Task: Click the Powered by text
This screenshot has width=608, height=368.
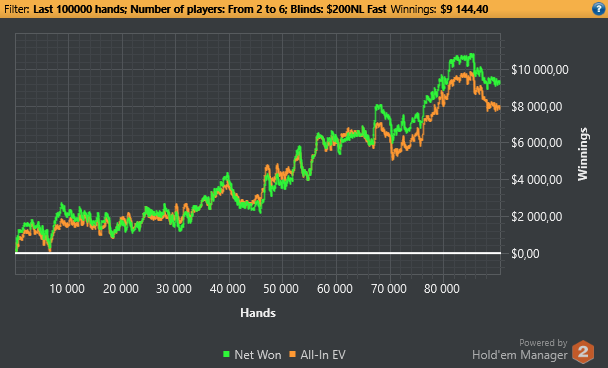Action: point(543,343)
